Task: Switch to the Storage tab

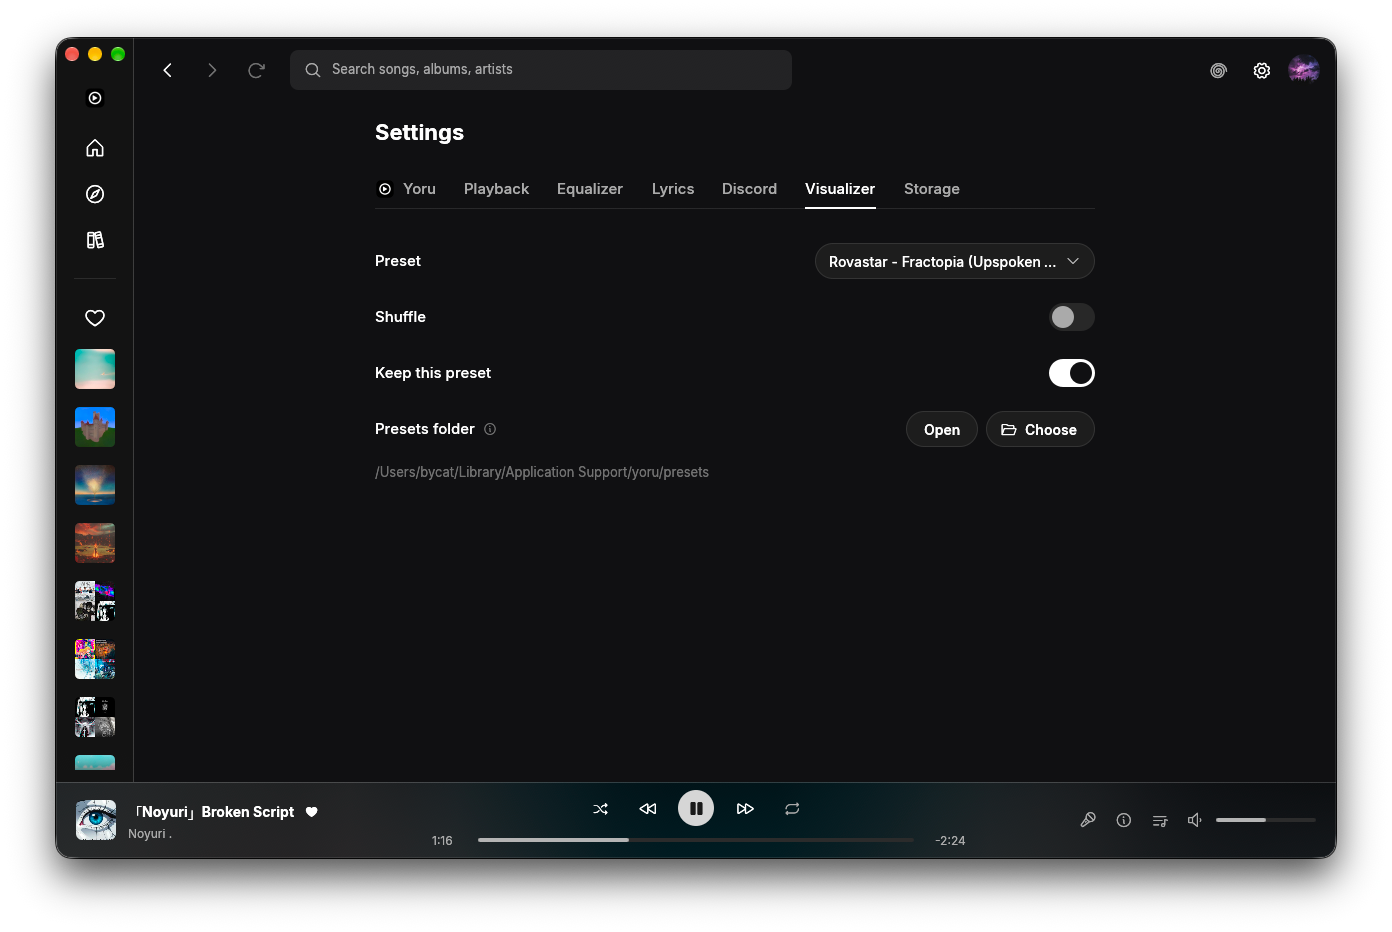Action: 932,189
